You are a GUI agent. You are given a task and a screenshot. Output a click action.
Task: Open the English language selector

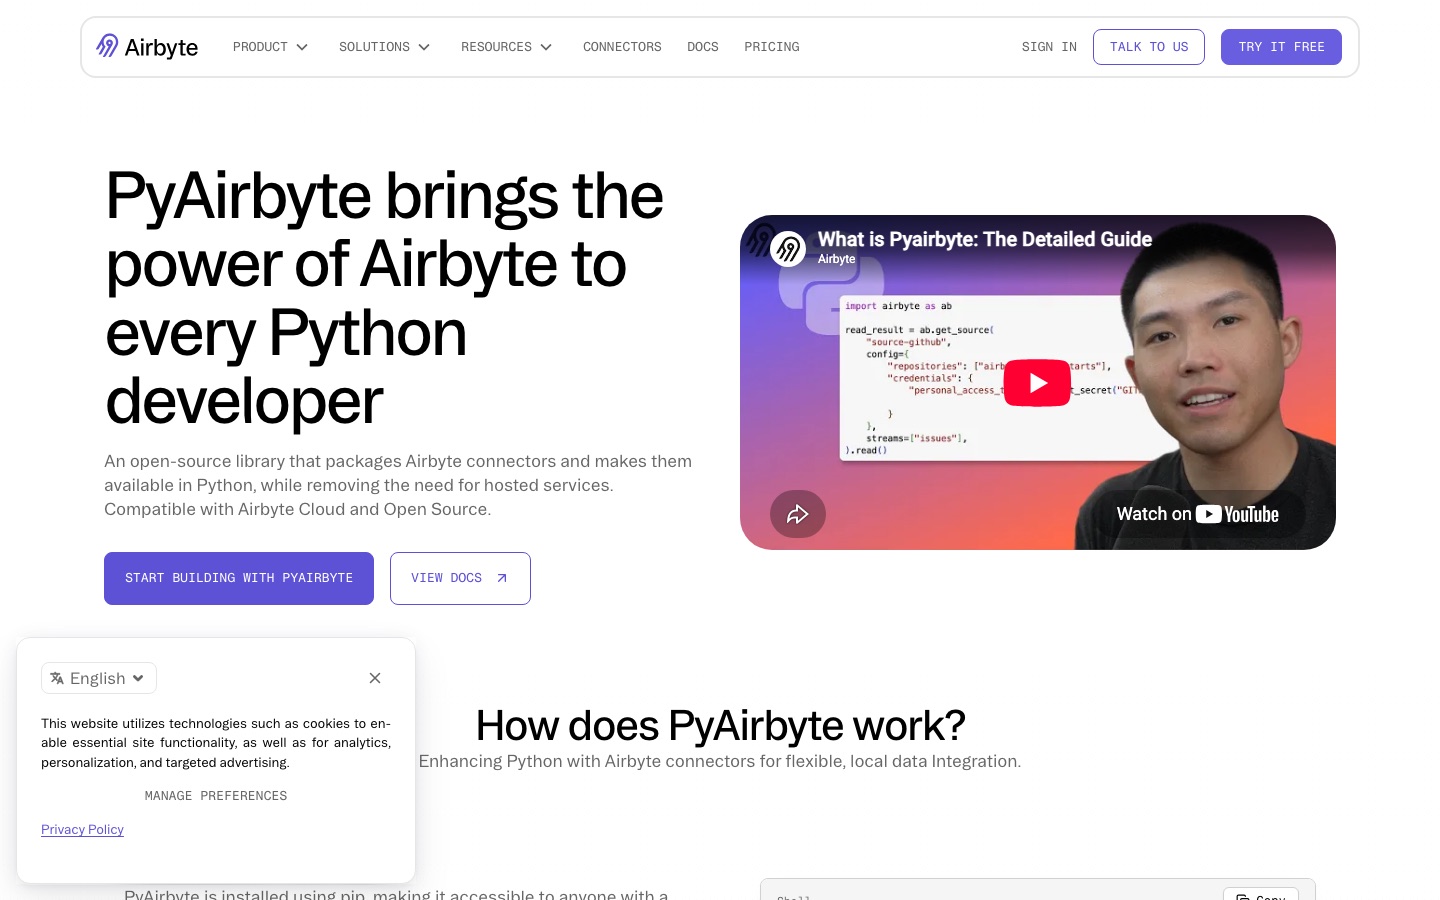[99, 678]
